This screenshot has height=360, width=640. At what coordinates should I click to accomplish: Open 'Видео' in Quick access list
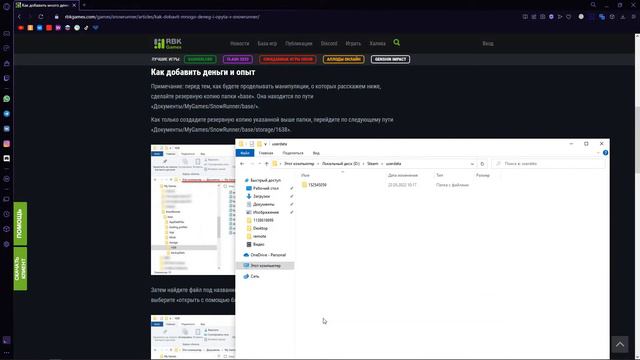(258, 244)
